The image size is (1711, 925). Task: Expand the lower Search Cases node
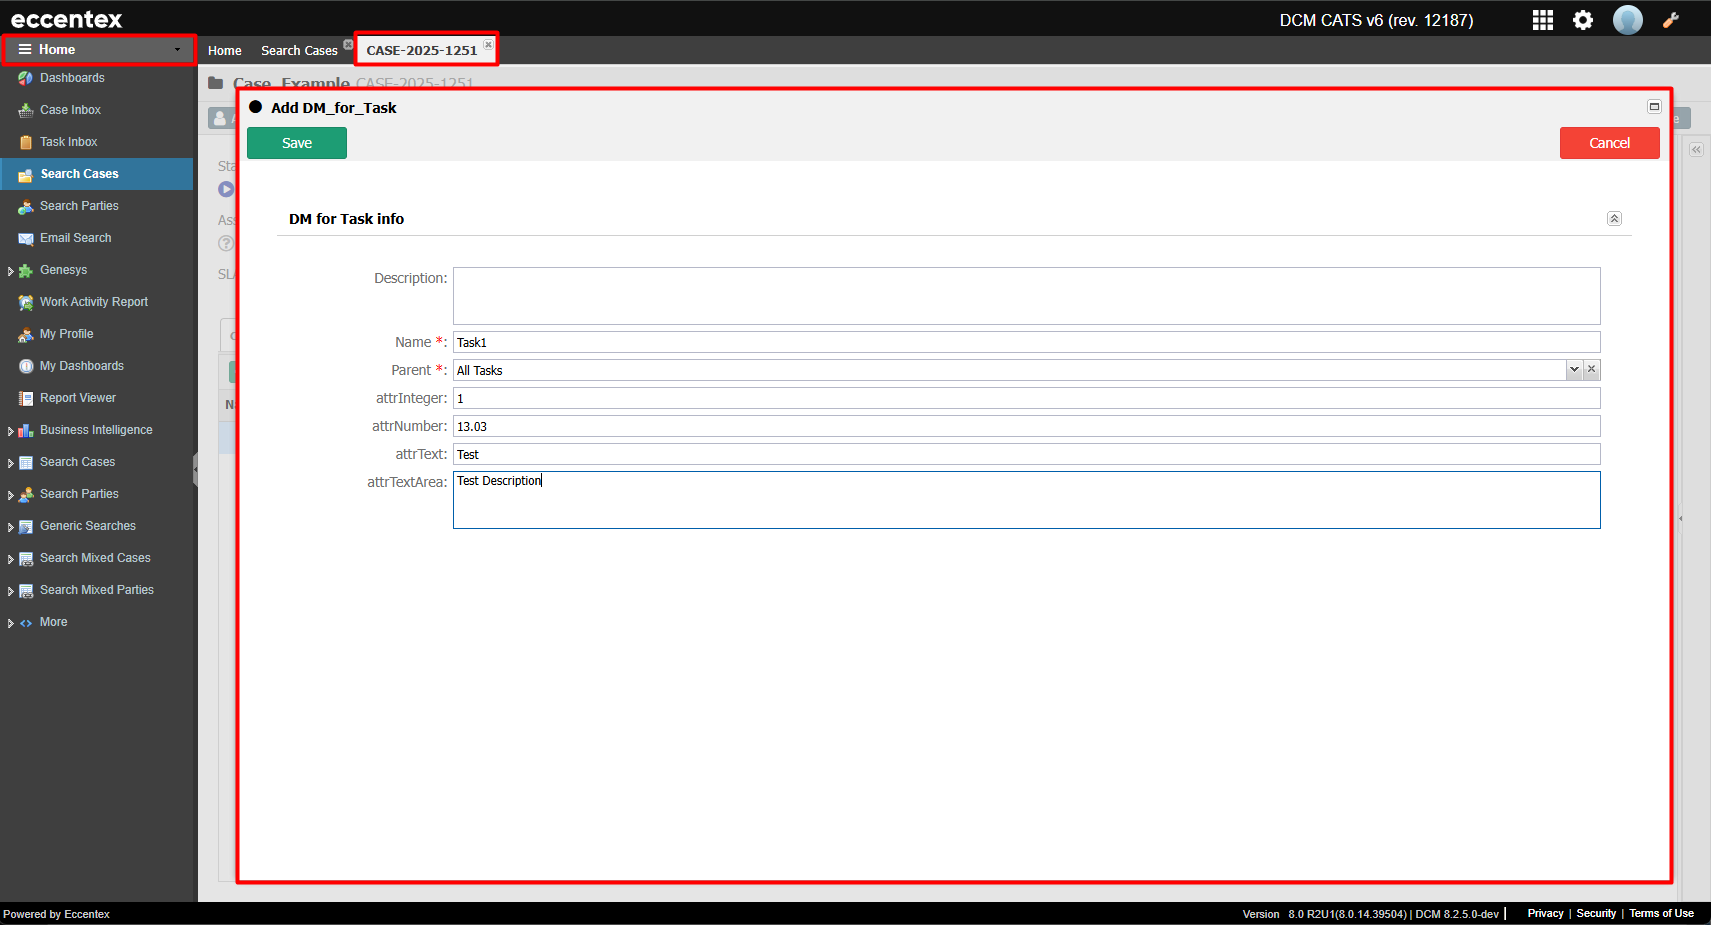(10, 463)
